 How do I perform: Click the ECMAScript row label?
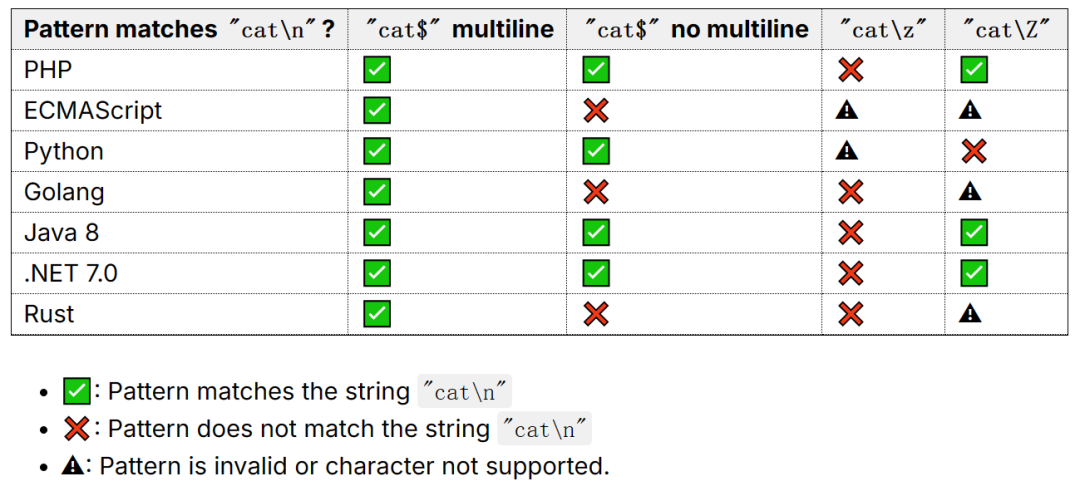point(93,110)
